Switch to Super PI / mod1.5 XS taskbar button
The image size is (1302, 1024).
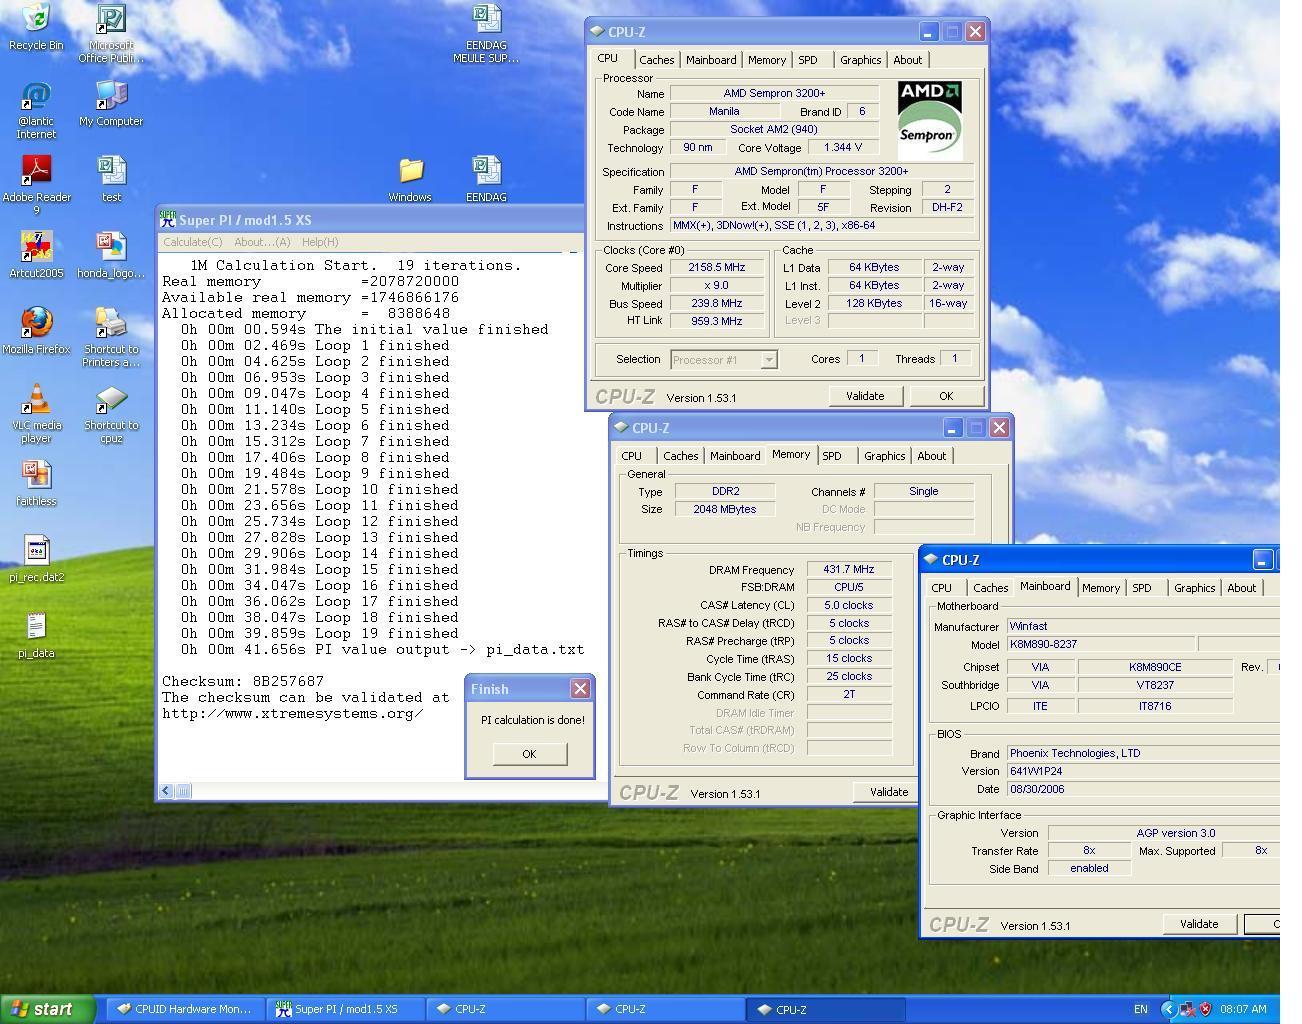point(346,1009)
